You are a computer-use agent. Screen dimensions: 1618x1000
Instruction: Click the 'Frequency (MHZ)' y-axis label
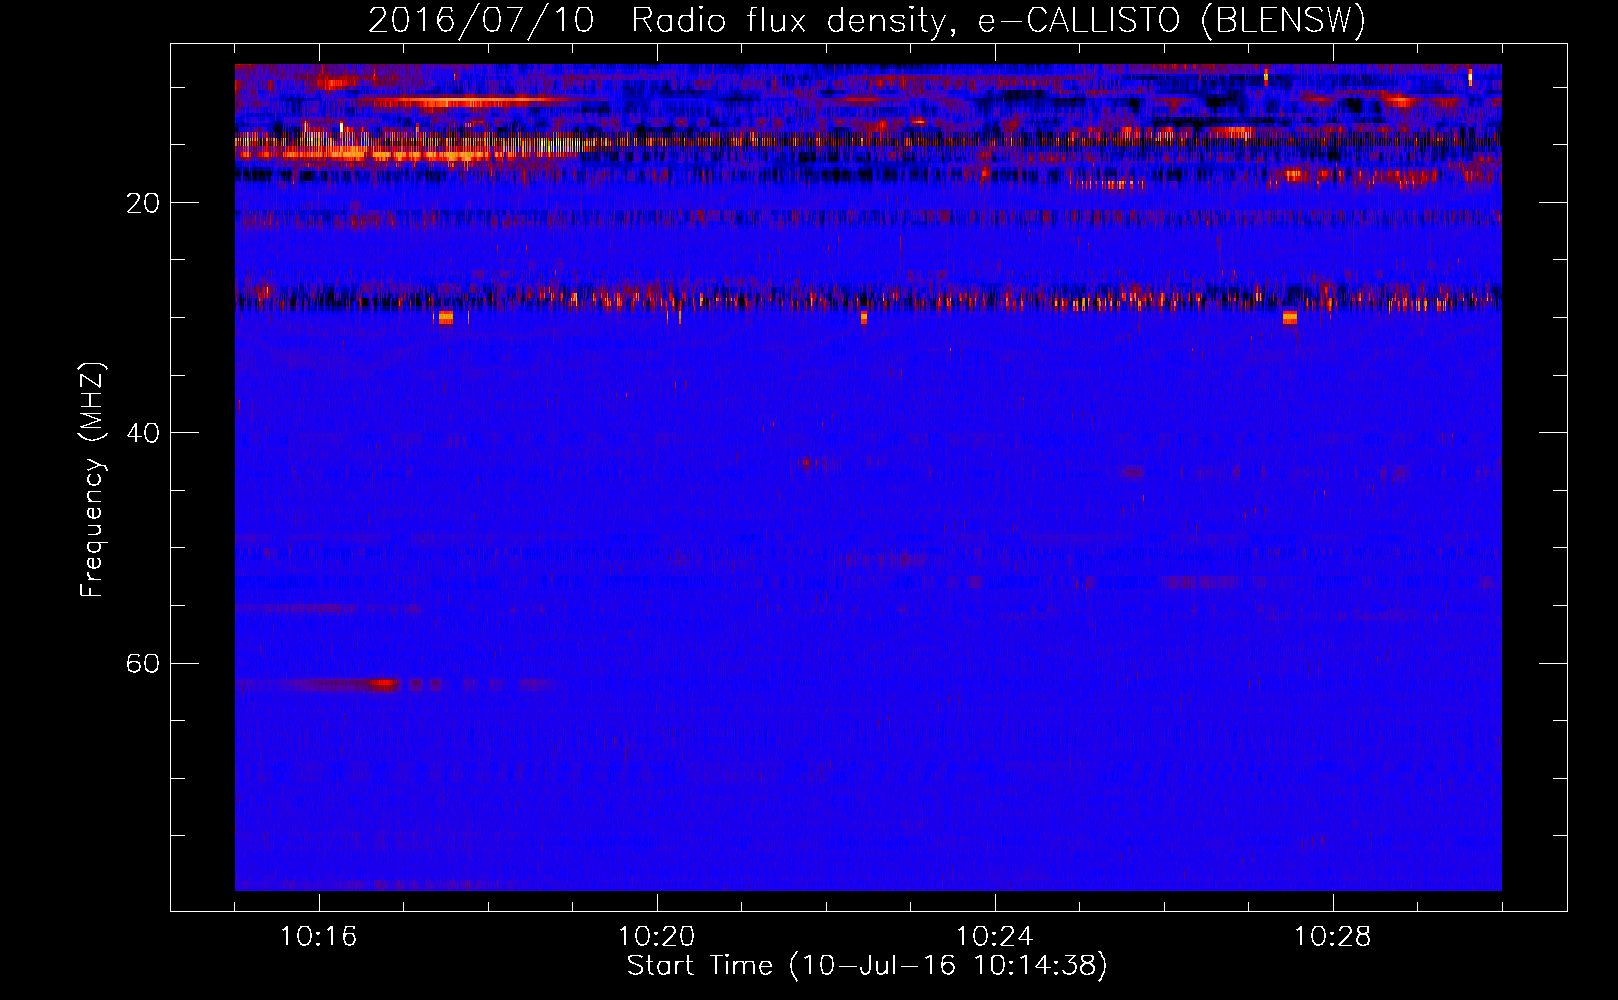(x=92, y=480)
